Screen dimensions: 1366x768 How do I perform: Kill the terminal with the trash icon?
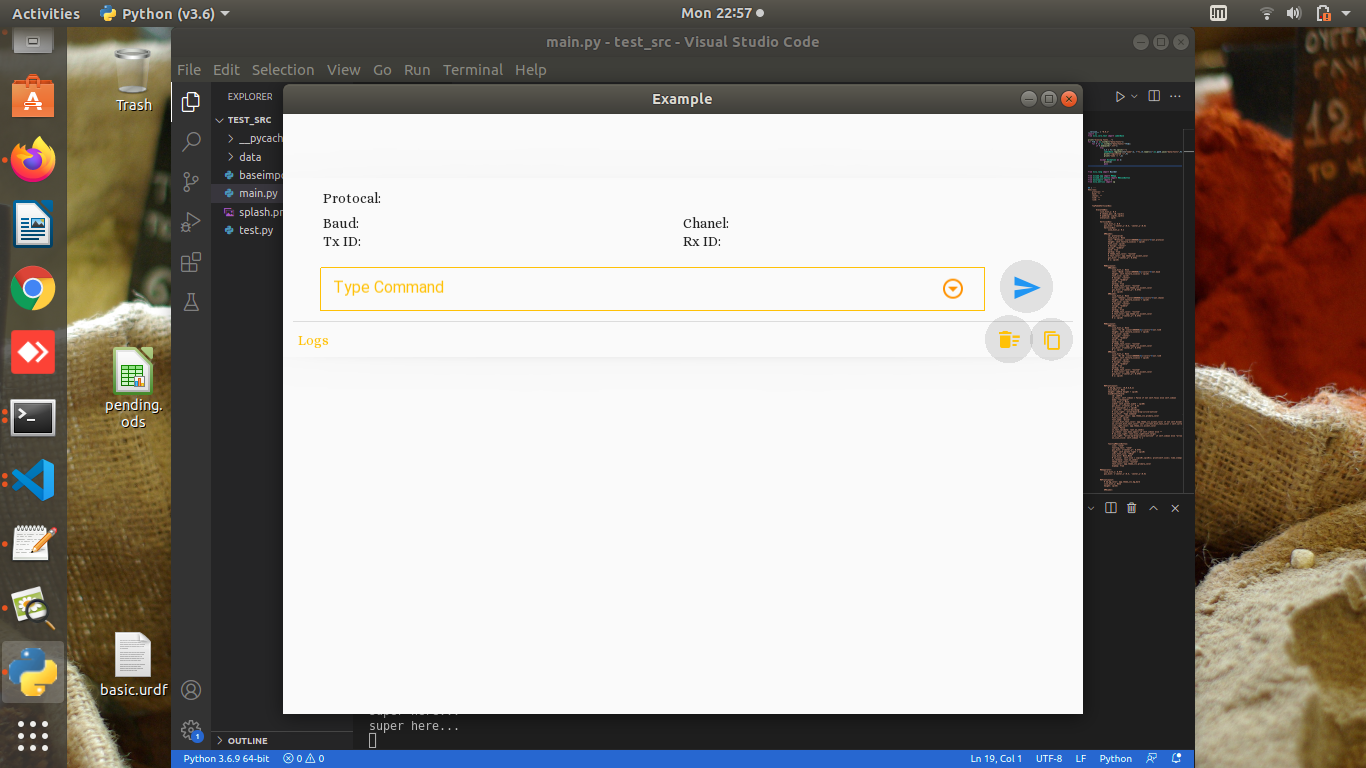(x=1131, y=508)
